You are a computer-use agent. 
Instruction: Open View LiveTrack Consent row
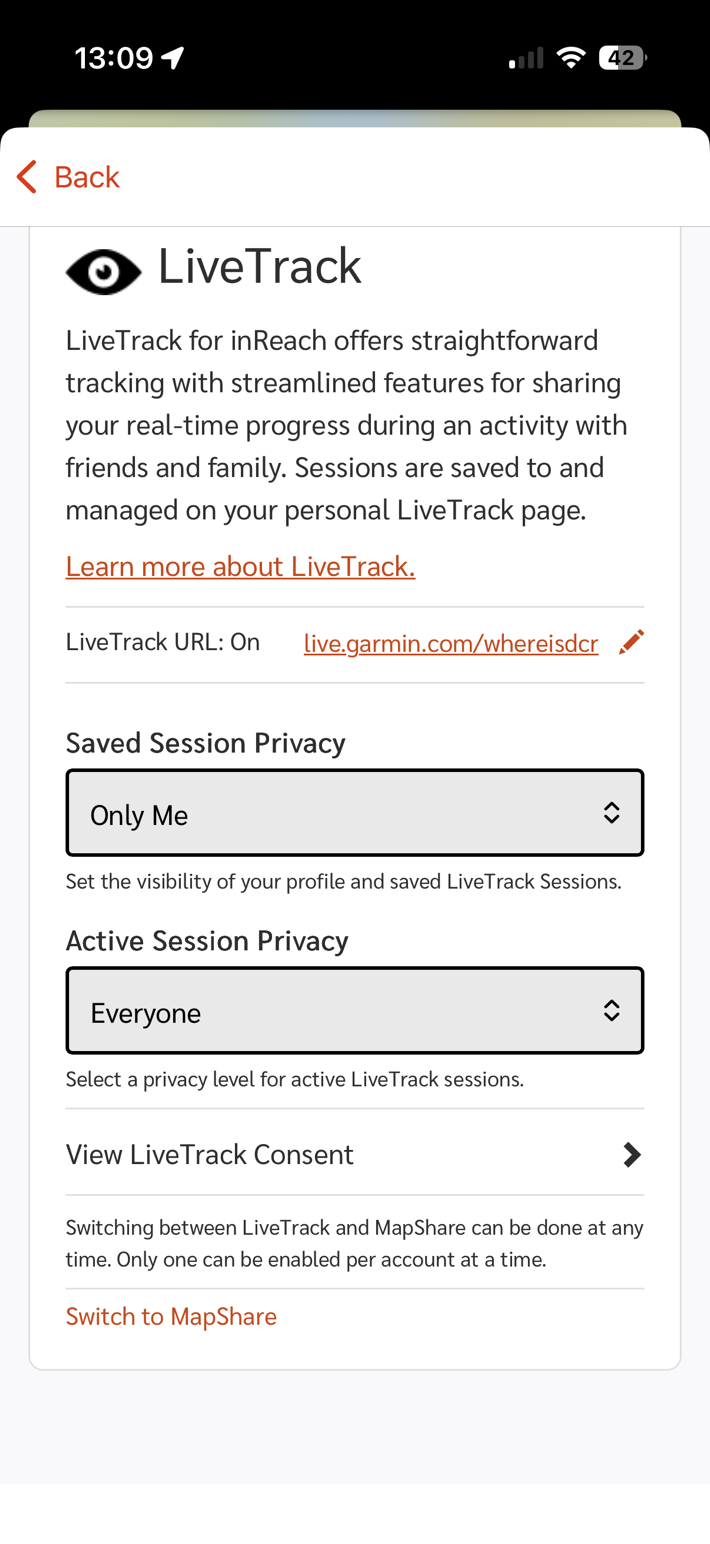(x=210, y=1155)
